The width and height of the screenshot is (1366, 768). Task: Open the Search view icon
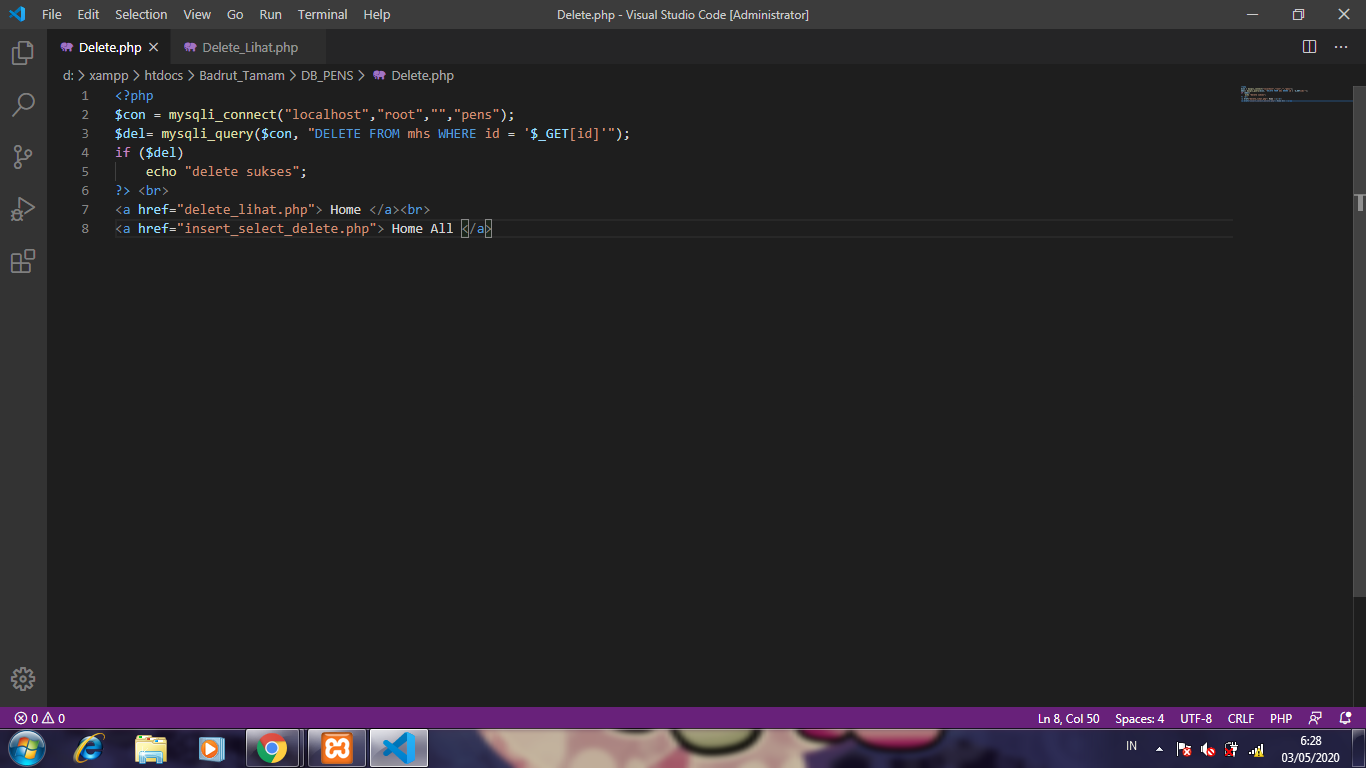[x=23, y=105]
